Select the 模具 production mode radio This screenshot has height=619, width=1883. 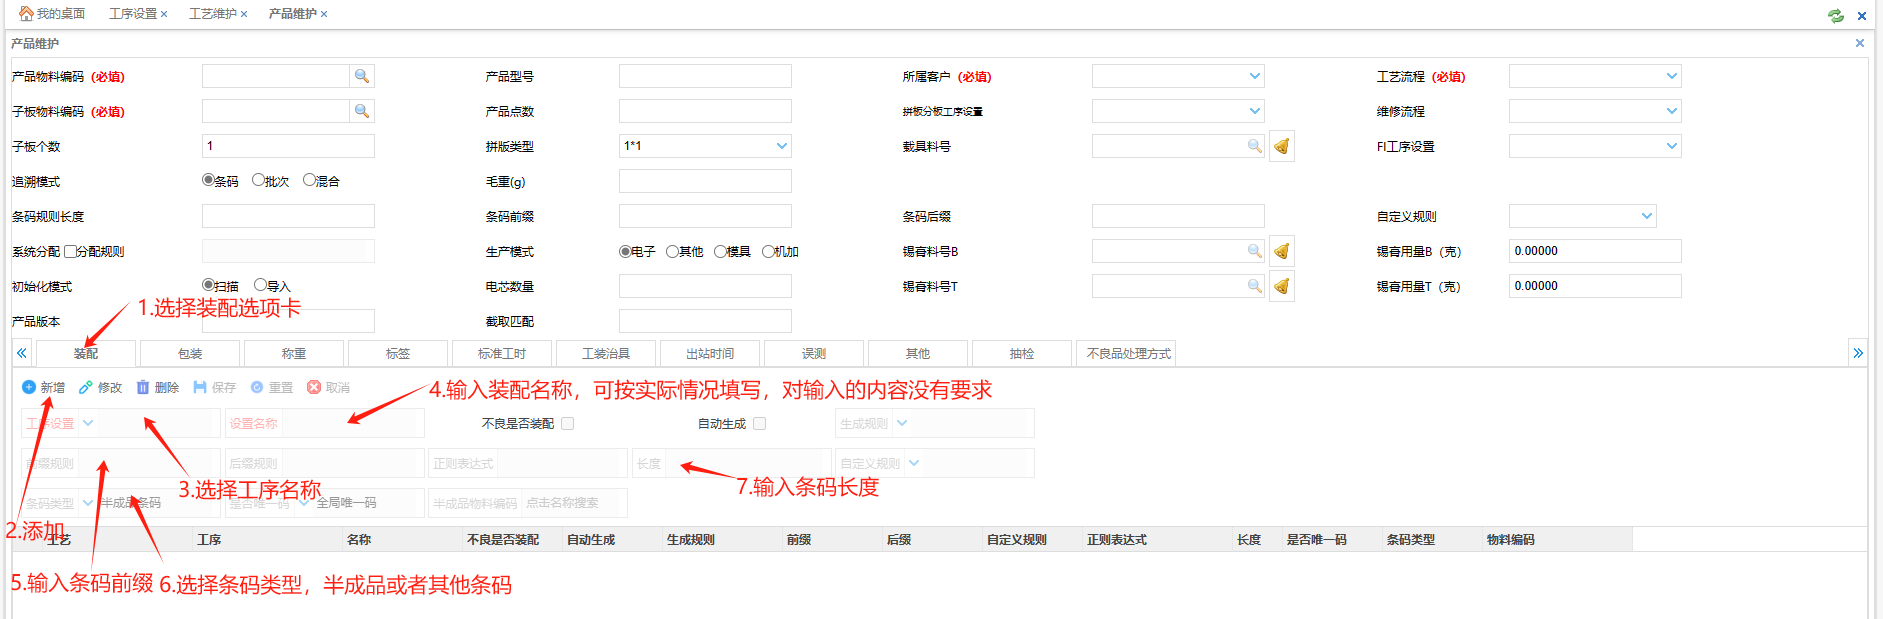[720, 251]
